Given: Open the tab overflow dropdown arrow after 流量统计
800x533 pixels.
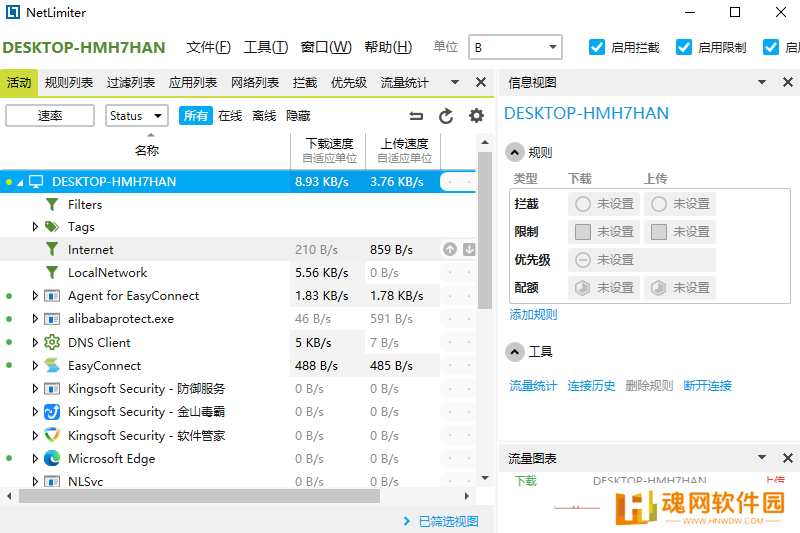Looking at the screenshot, I should click(x=455, y=82).
